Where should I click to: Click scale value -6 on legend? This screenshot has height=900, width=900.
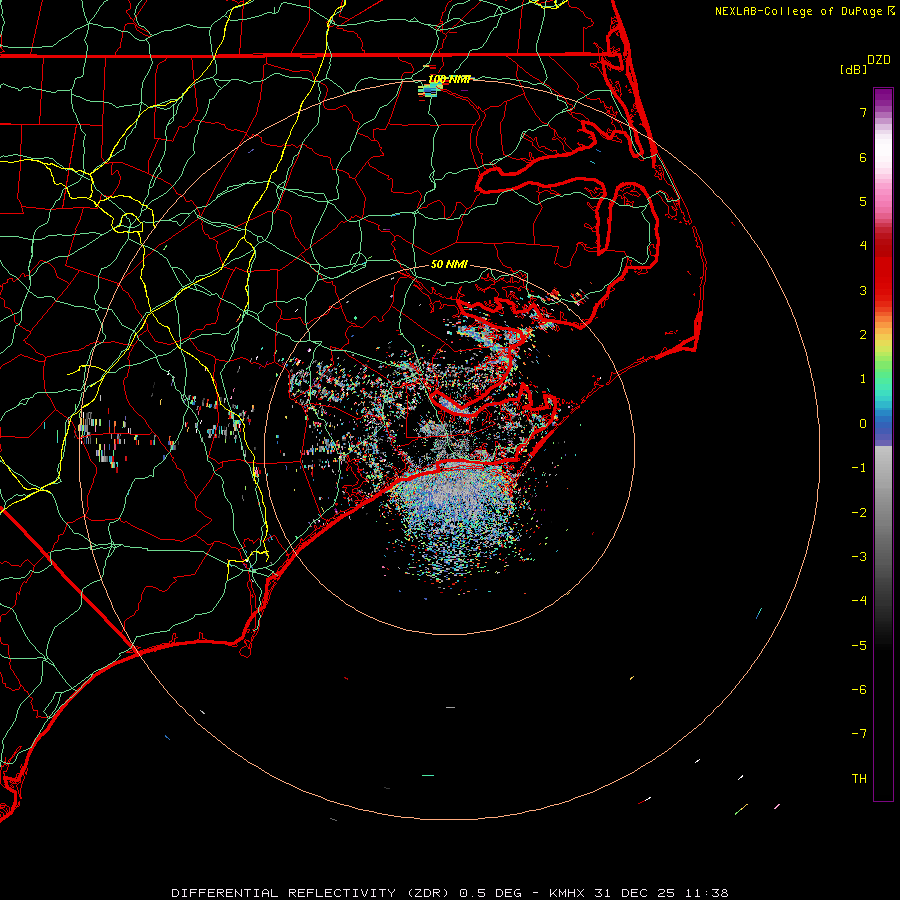(x=859, y=690)
